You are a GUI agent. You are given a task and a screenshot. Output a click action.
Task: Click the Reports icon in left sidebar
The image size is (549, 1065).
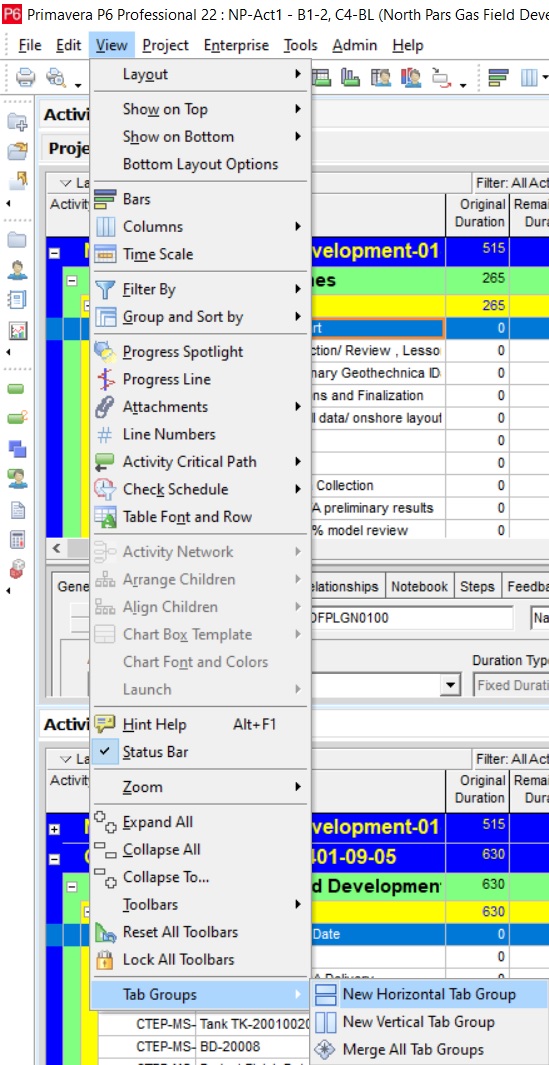17,300
